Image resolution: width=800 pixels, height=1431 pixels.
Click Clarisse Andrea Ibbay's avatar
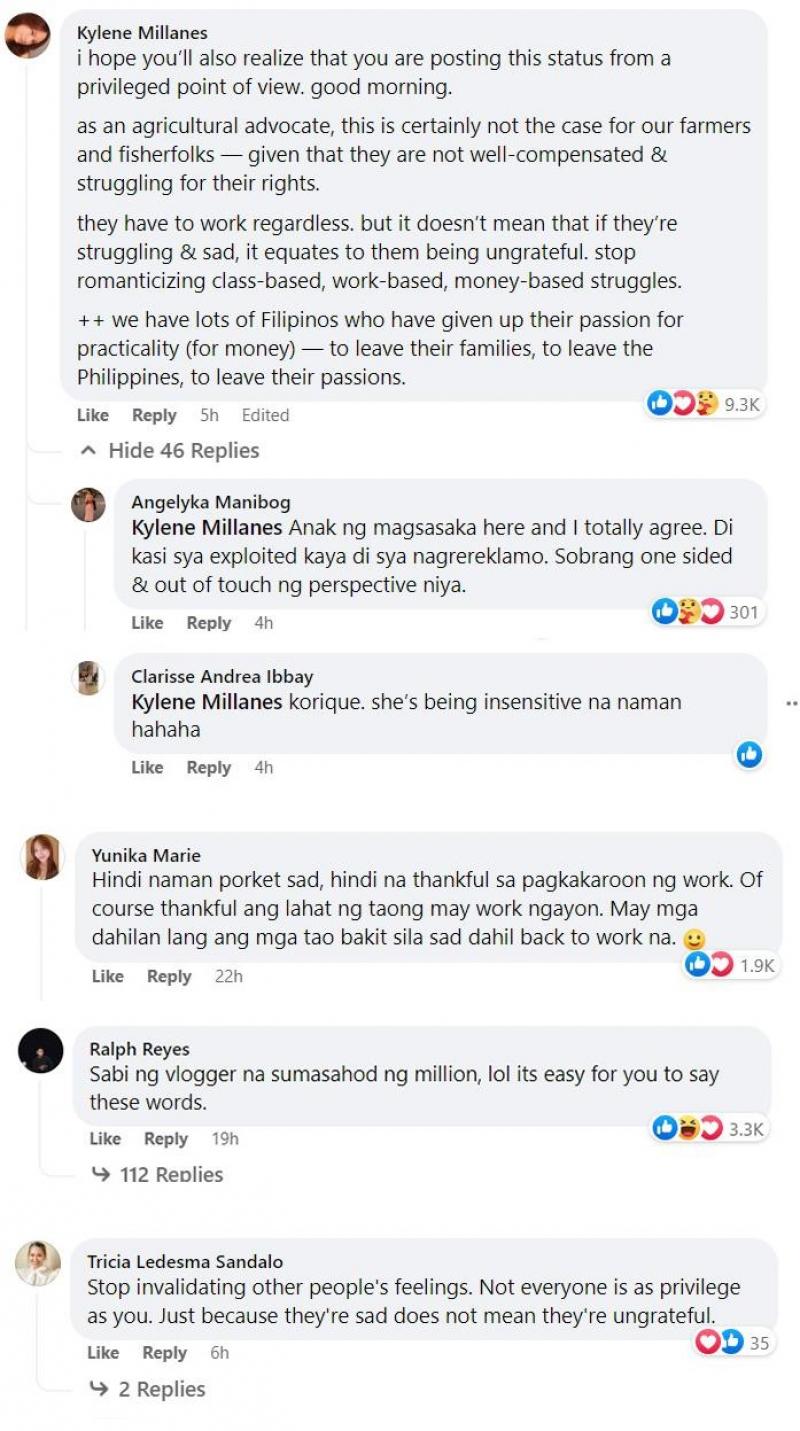coord(88,678)
